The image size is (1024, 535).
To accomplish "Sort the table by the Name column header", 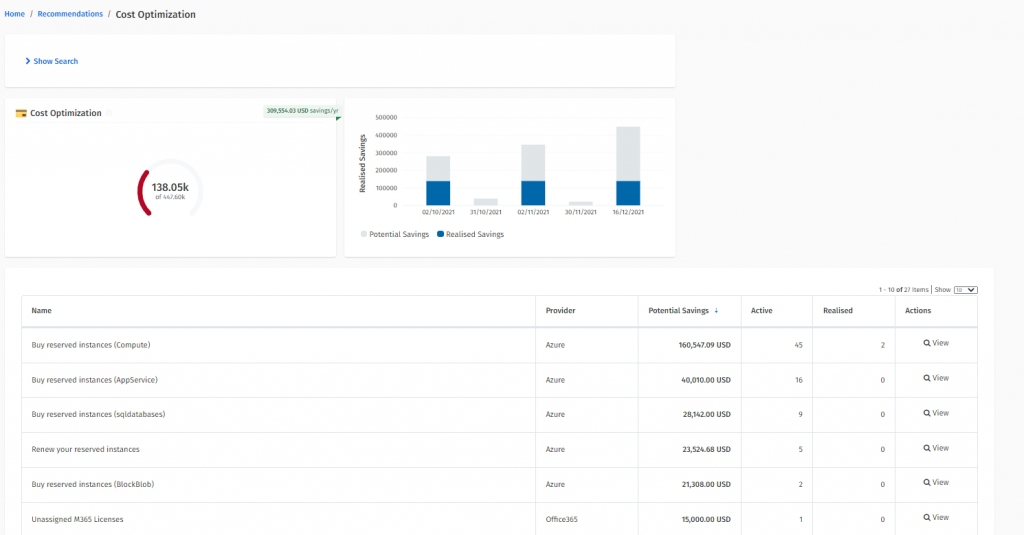I will click(x=41, y=310).
